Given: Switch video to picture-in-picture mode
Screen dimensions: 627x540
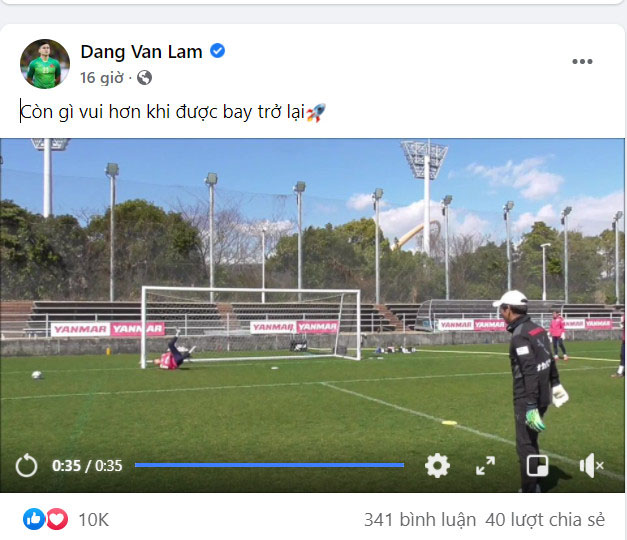Looking at the screenshot, I should (x=537, y=466).
